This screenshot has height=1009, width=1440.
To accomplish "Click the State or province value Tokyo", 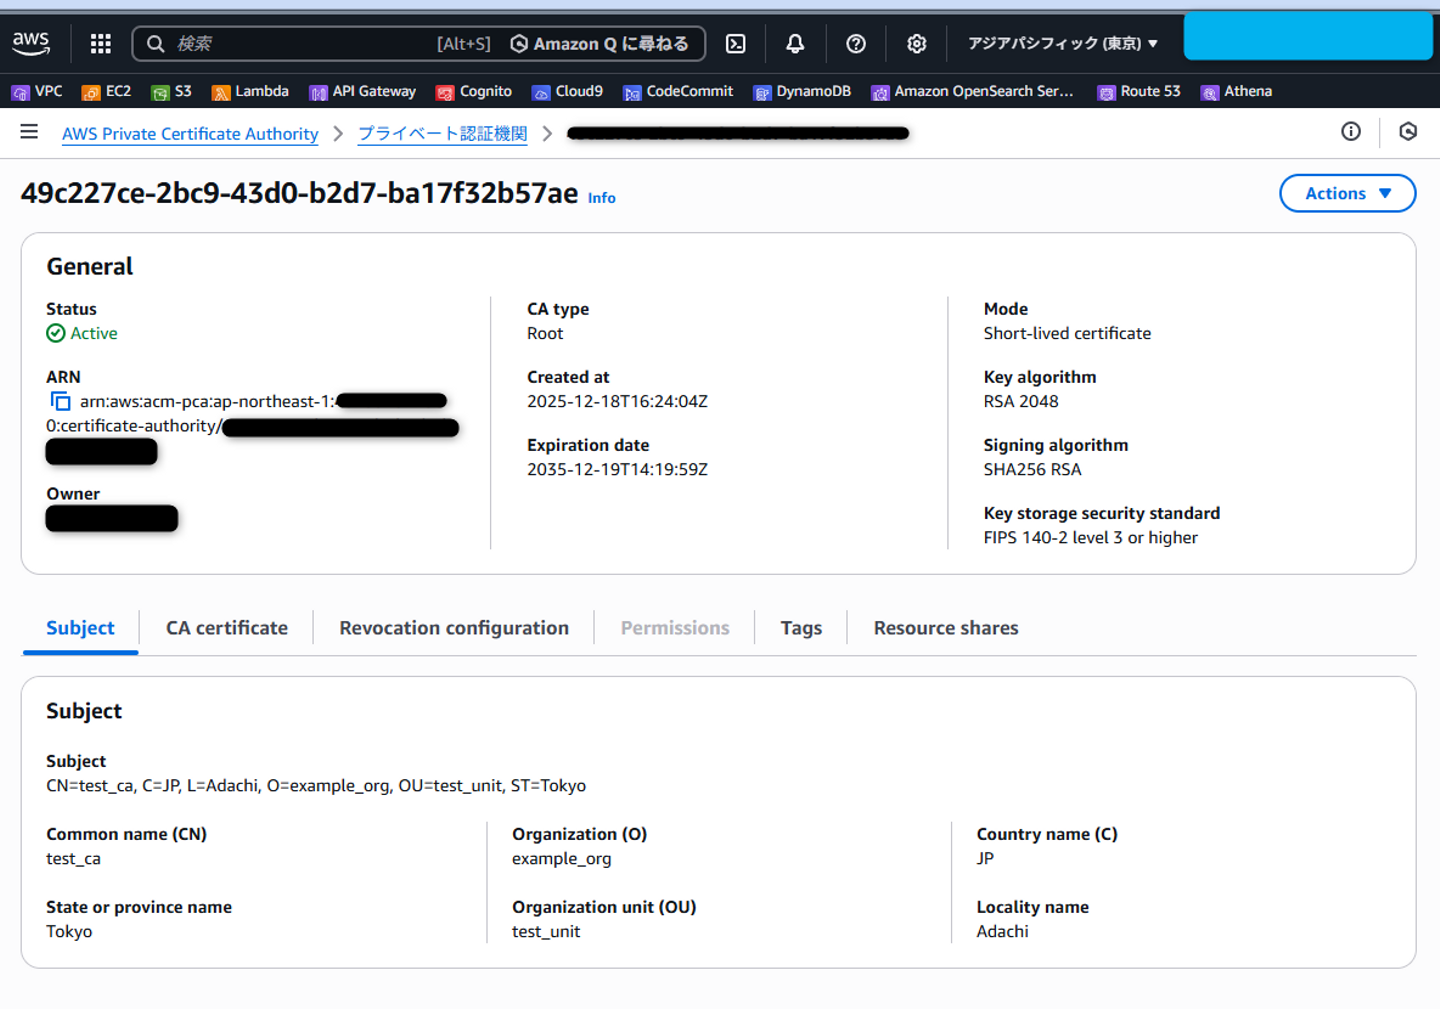I will (x=69, y=931).
